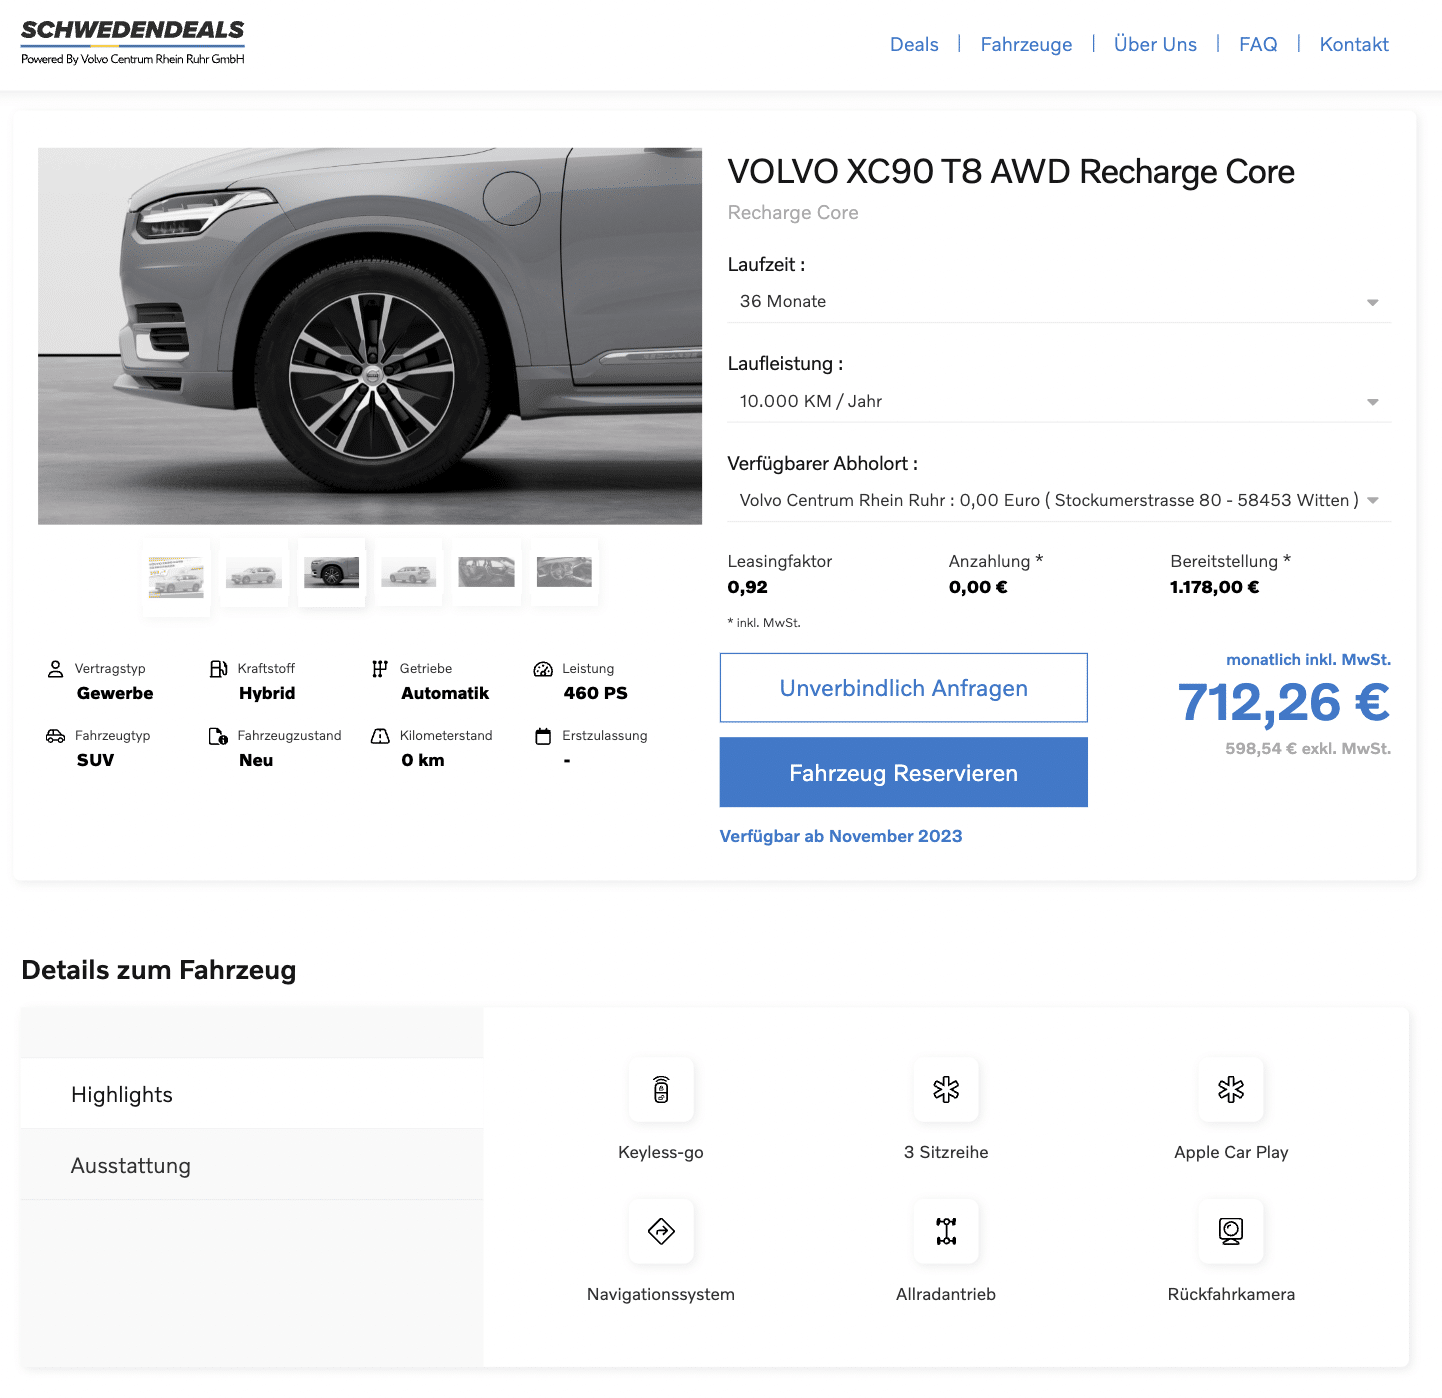Open the Verfügbarer Abholort pickup dropdown

click(1058, 500)
